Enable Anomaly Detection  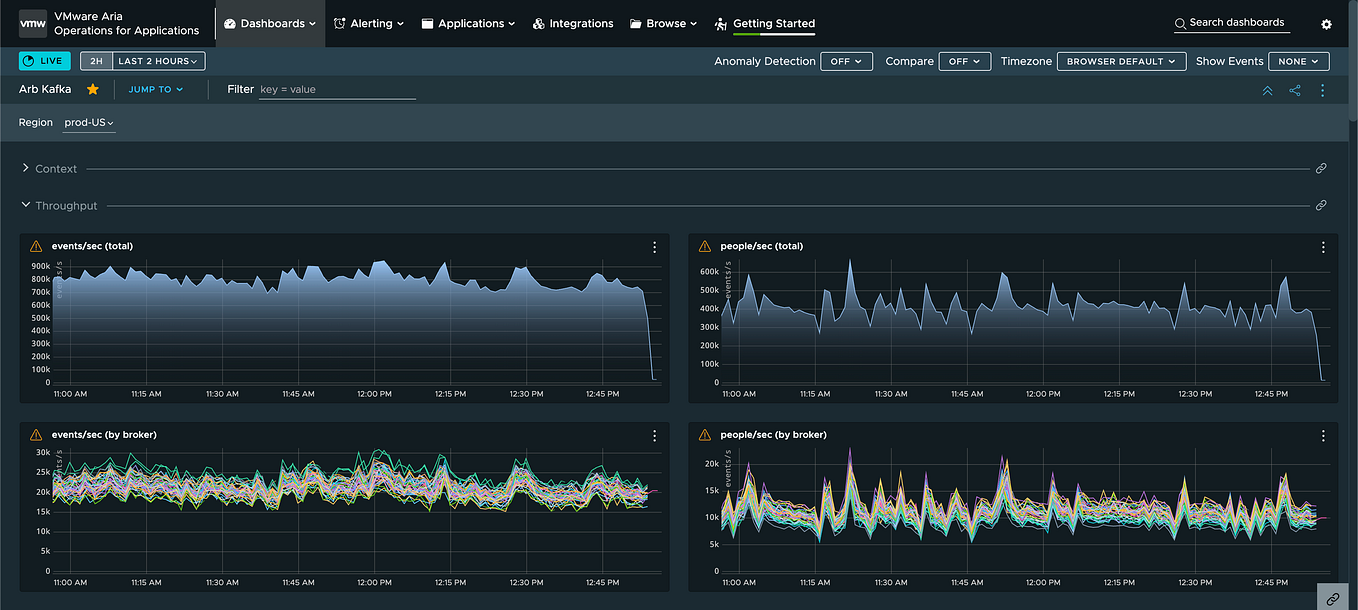pyautogui.click(x=846, y=60)
